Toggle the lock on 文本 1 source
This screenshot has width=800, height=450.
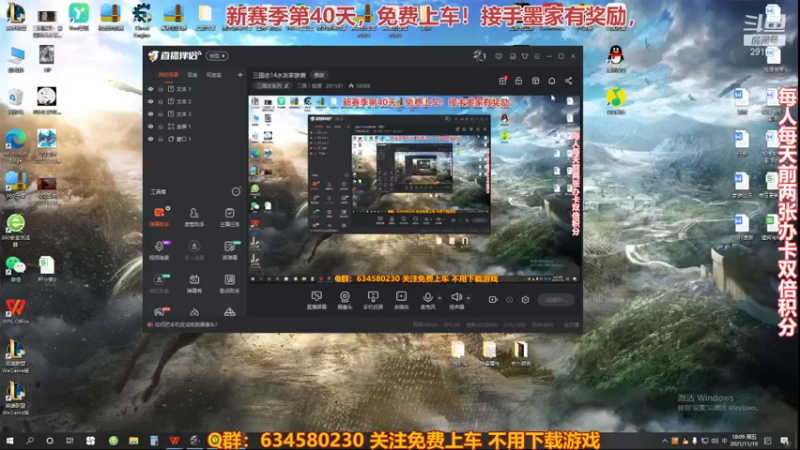tap(160, 89)
